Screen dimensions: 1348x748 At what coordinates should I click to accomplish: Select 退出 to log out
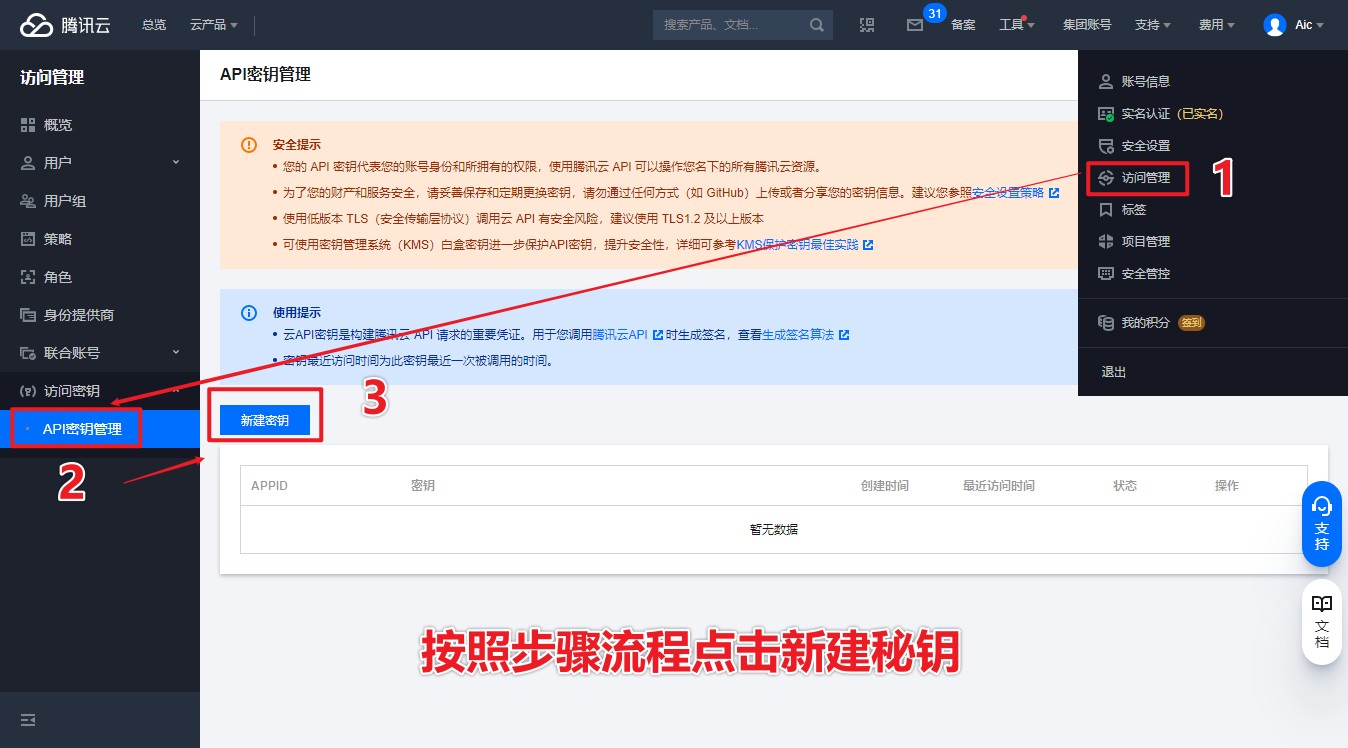pyautogui.click(x=1113, y=372)
